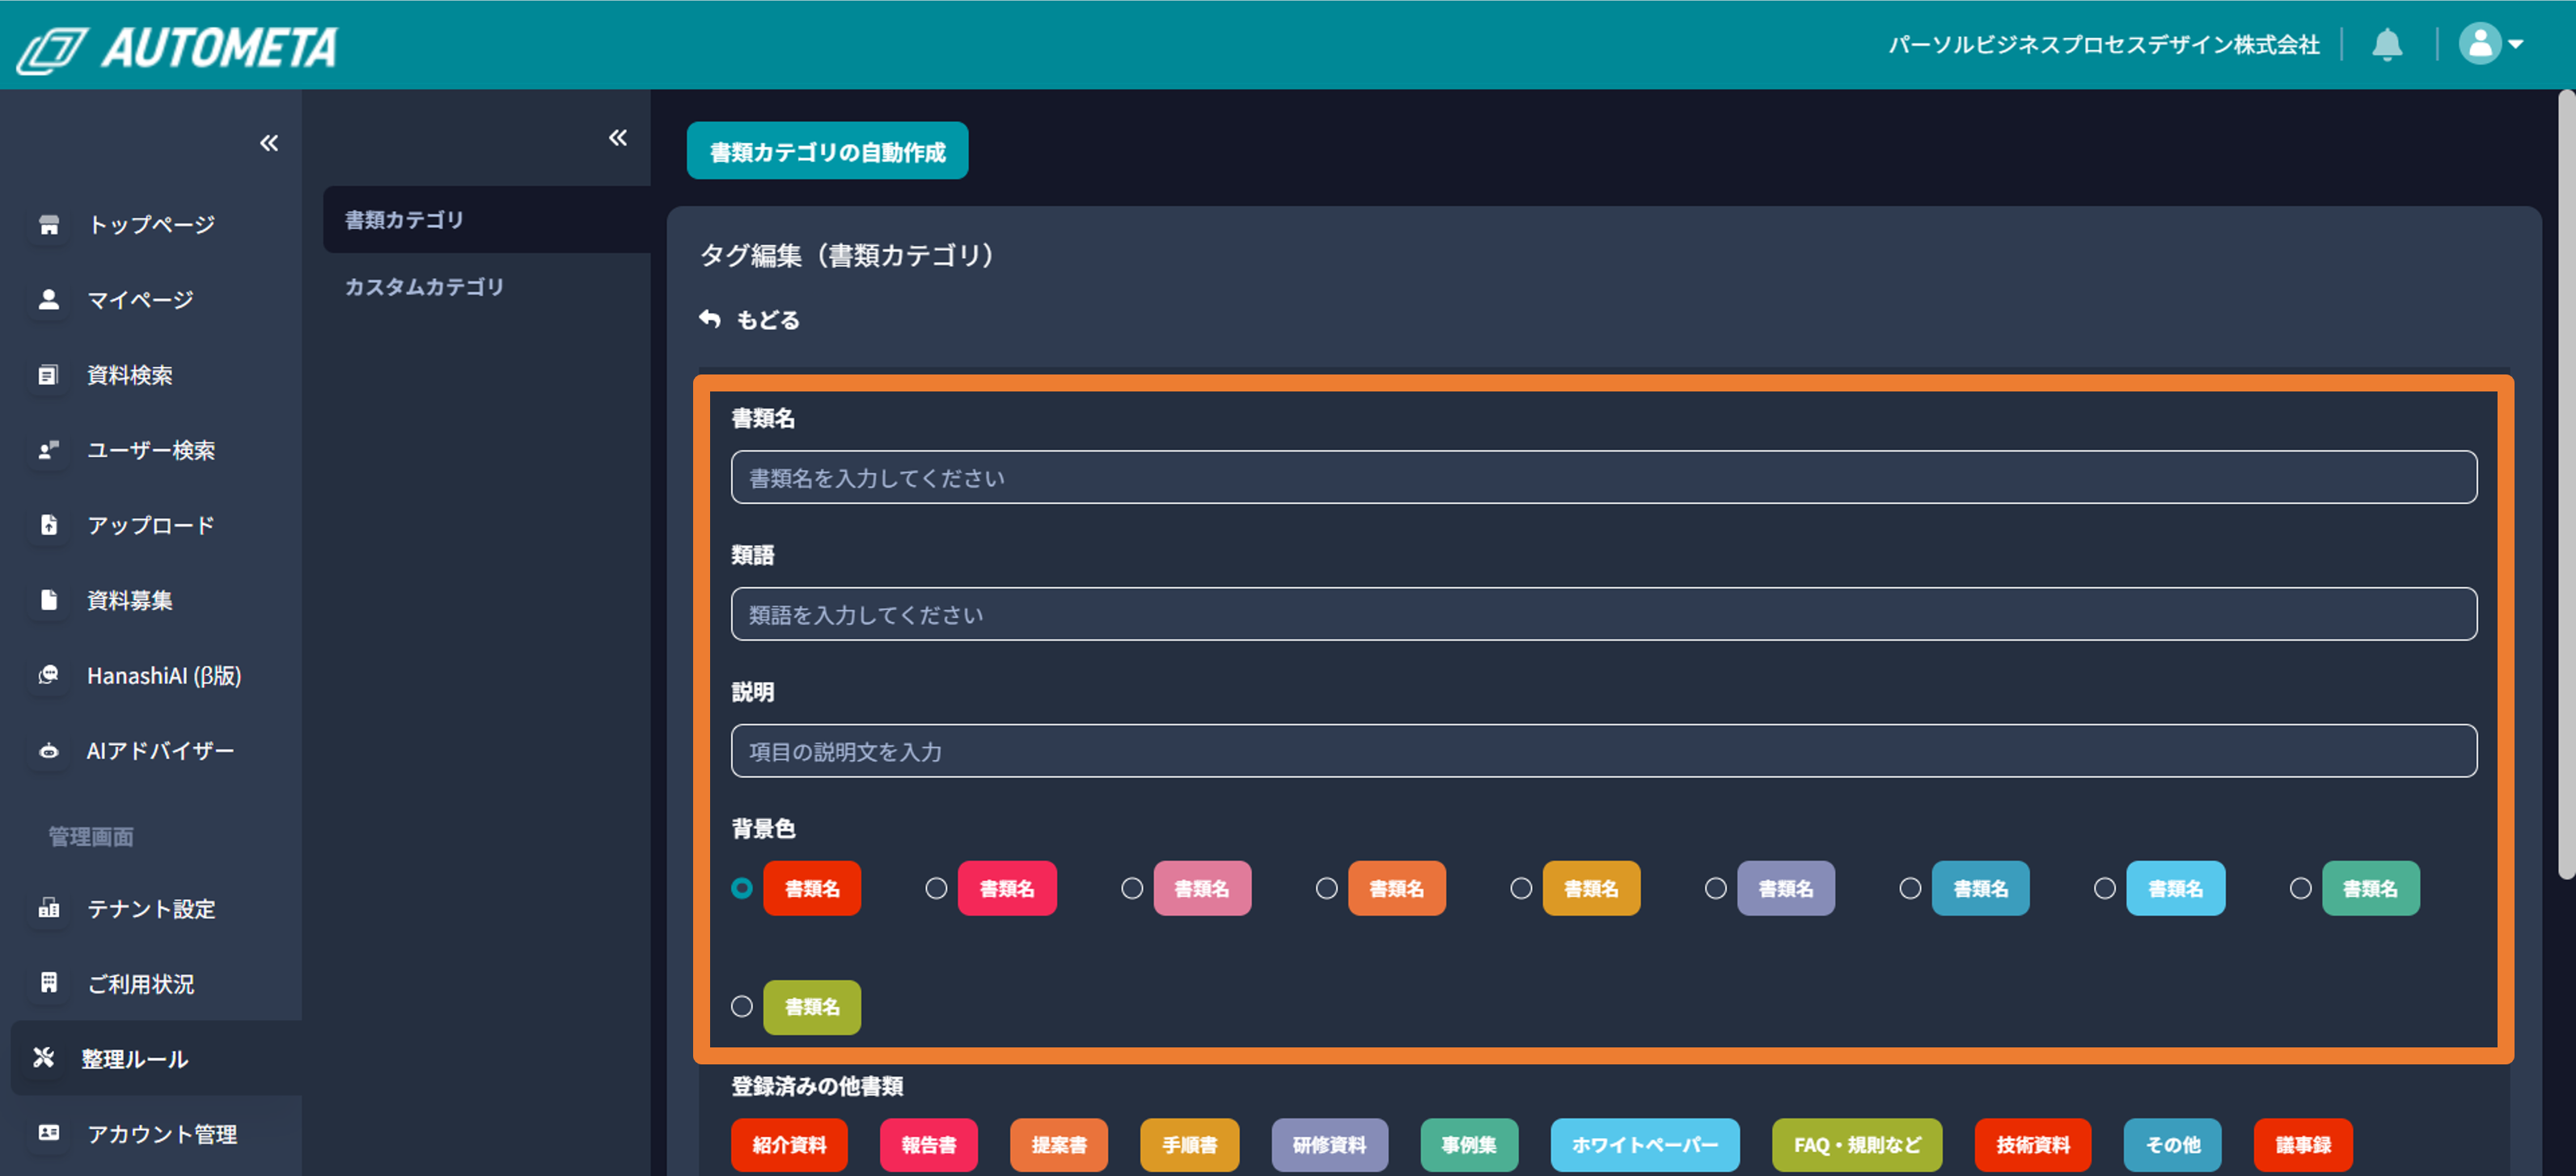
Task: Select the orange background radio
Action: [1327, 888]
